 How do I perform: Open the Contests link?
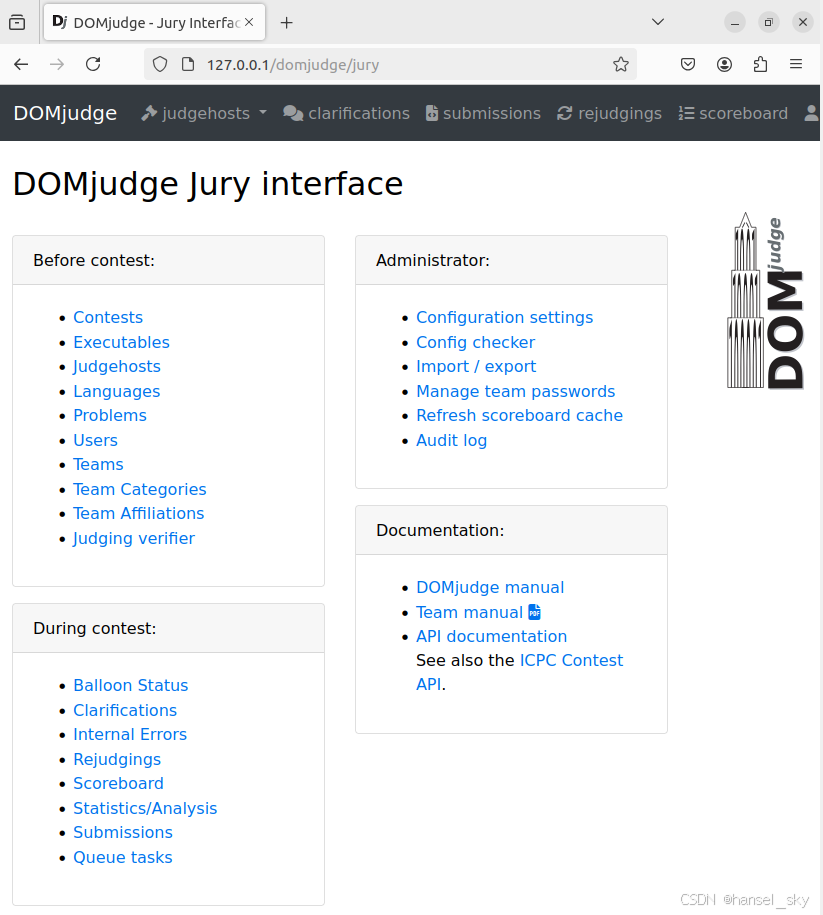tap(108, 317)
